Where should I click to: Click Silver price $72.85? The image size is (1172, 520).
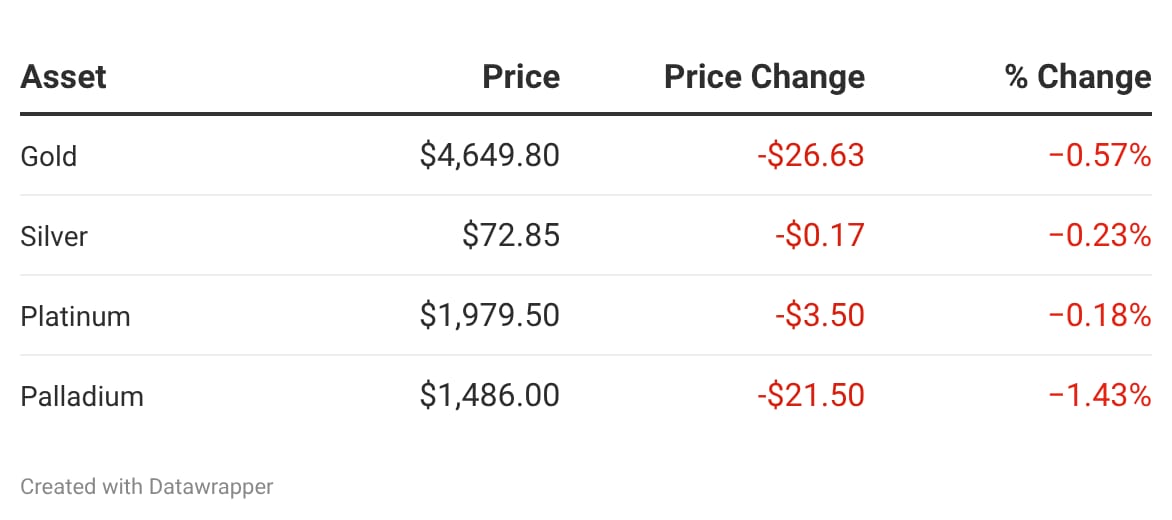pos(511,236)
